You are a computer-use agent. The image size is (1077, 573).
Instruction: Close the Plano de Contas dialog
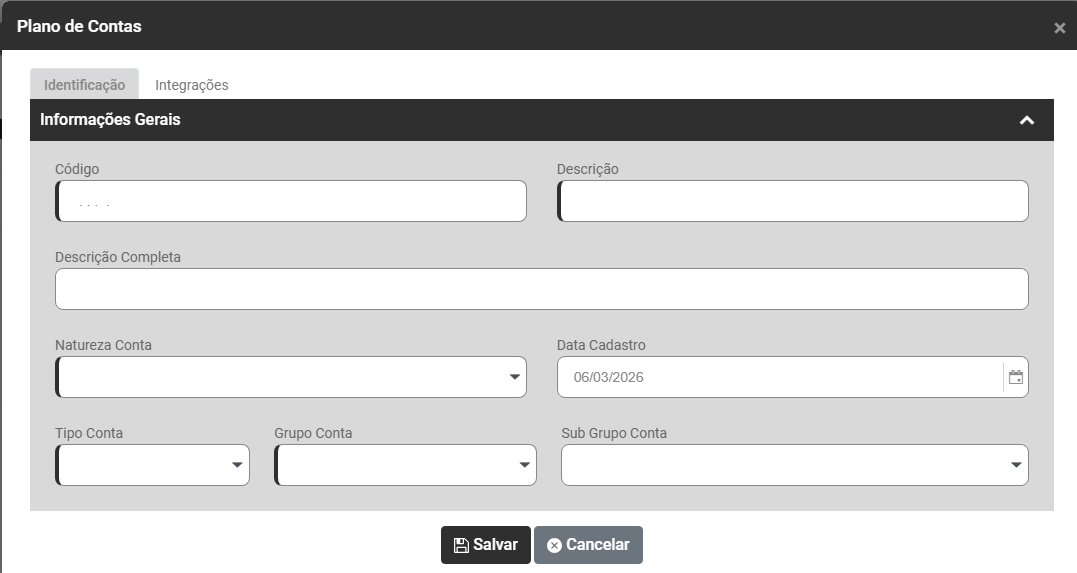[1059, 28]
